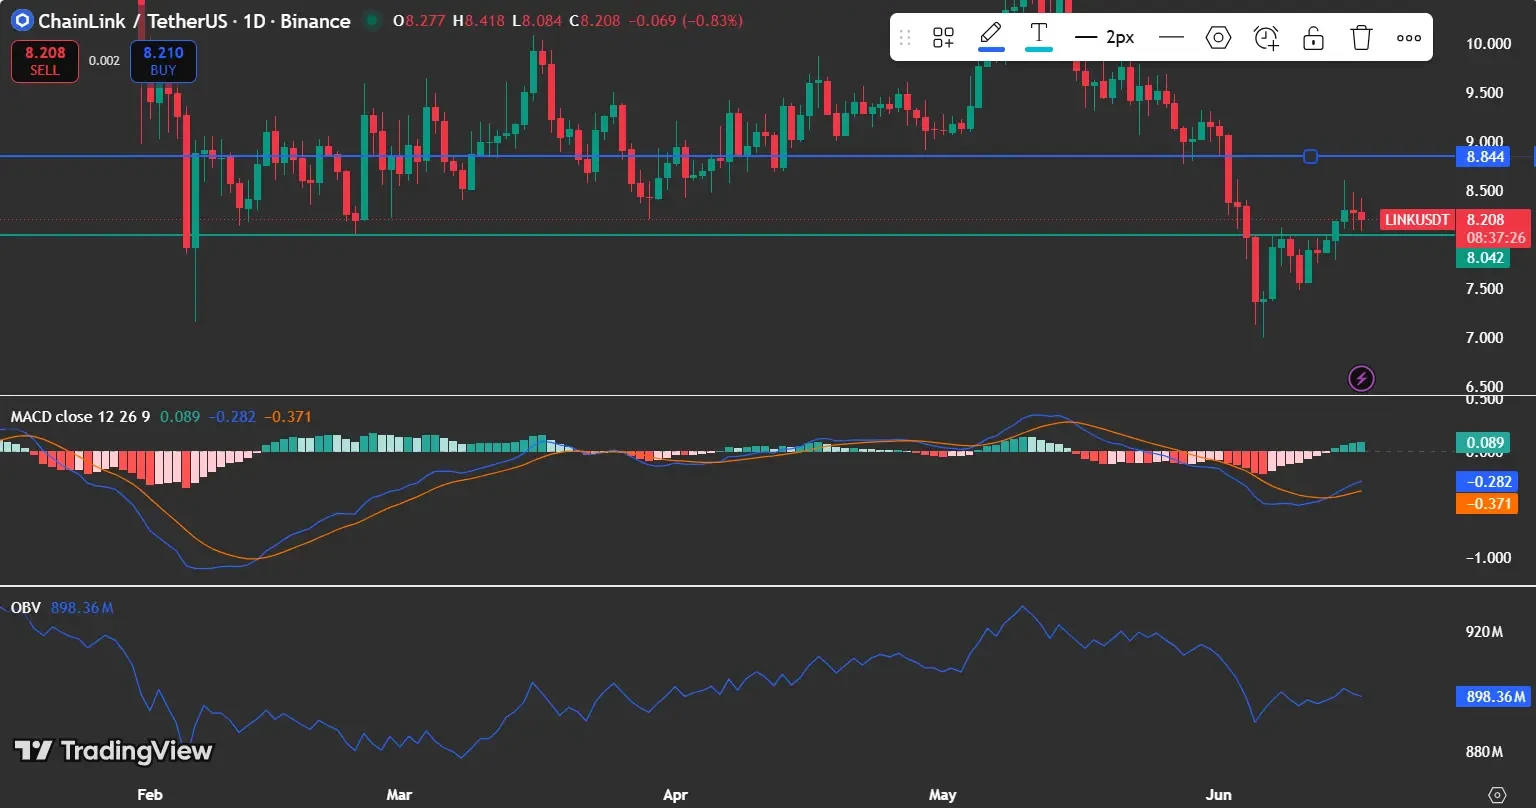1536x808 pixels.
Task: Open drawing templates in the floating toolbar
Action: 943,38
